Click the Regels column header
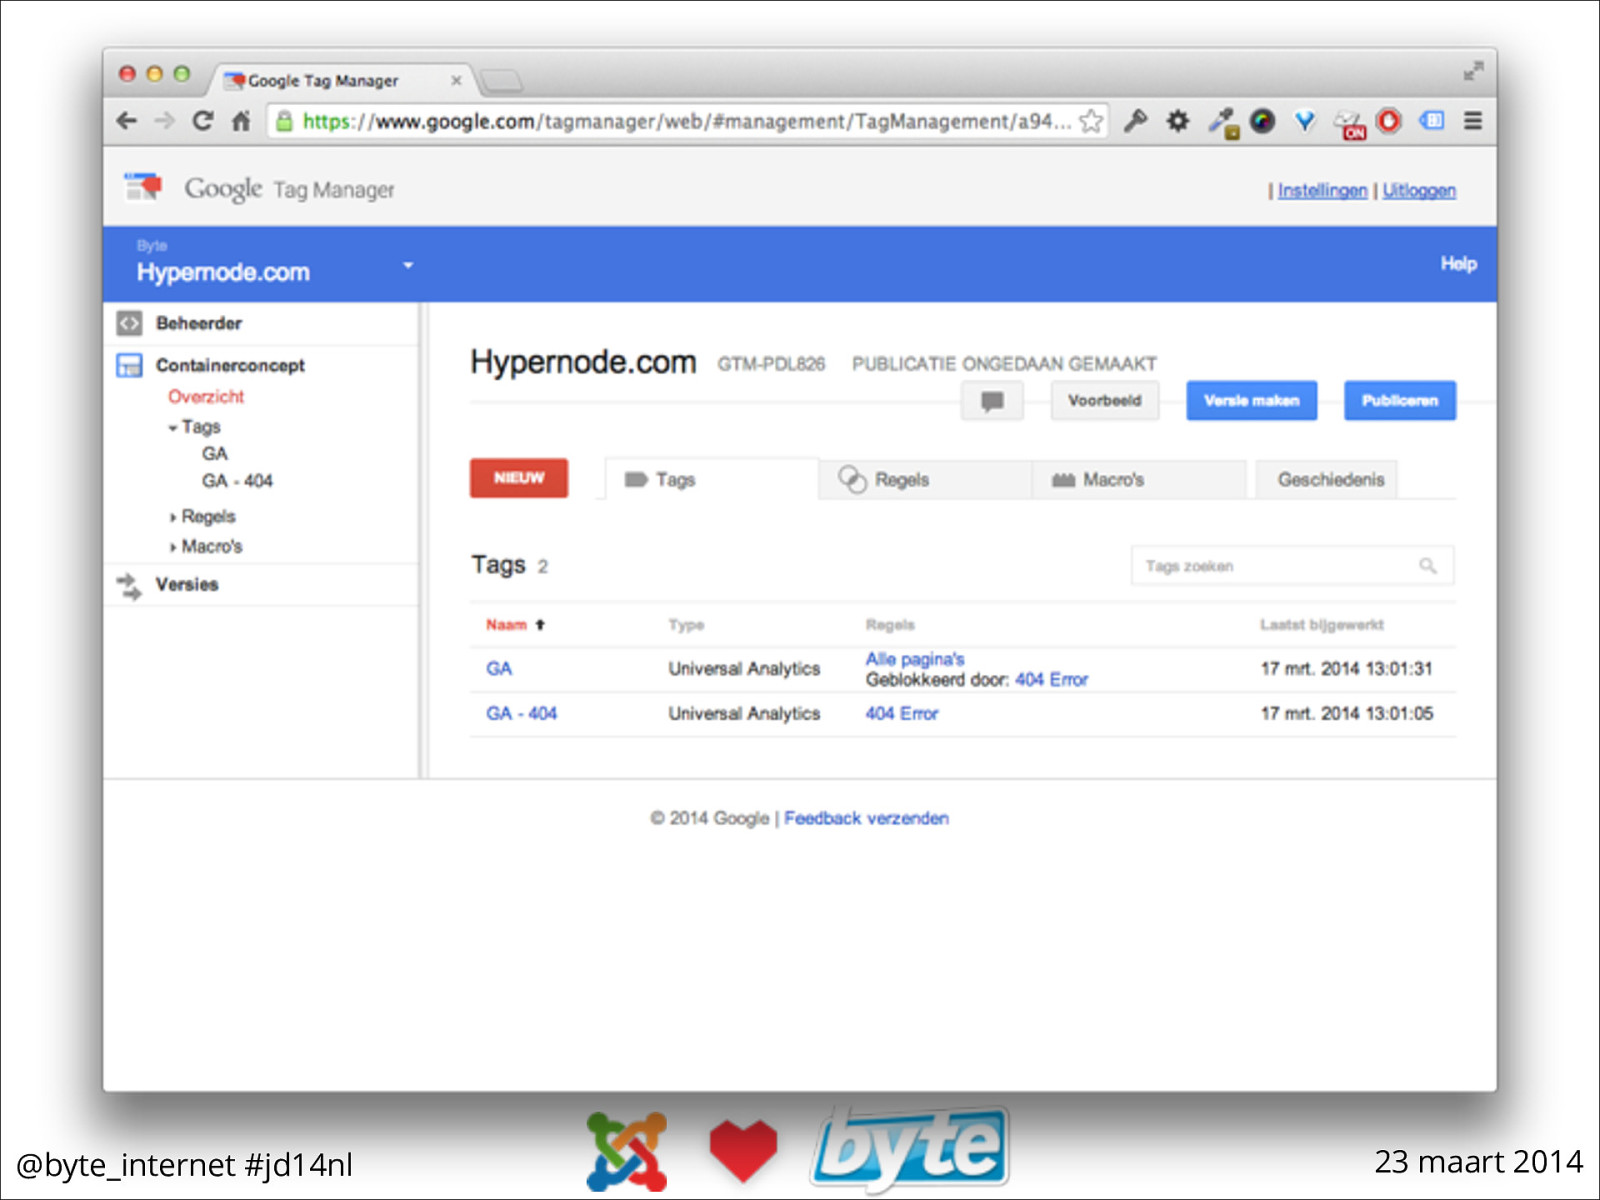Image resolution: width=1600 pixels, height=1200 pixels. pos(890,625)
